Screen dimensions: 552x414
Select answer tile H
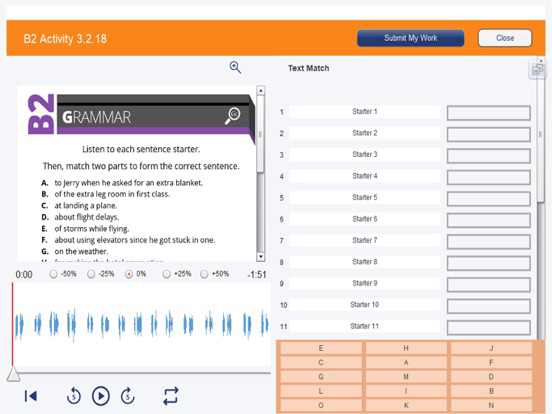point(406,348)
